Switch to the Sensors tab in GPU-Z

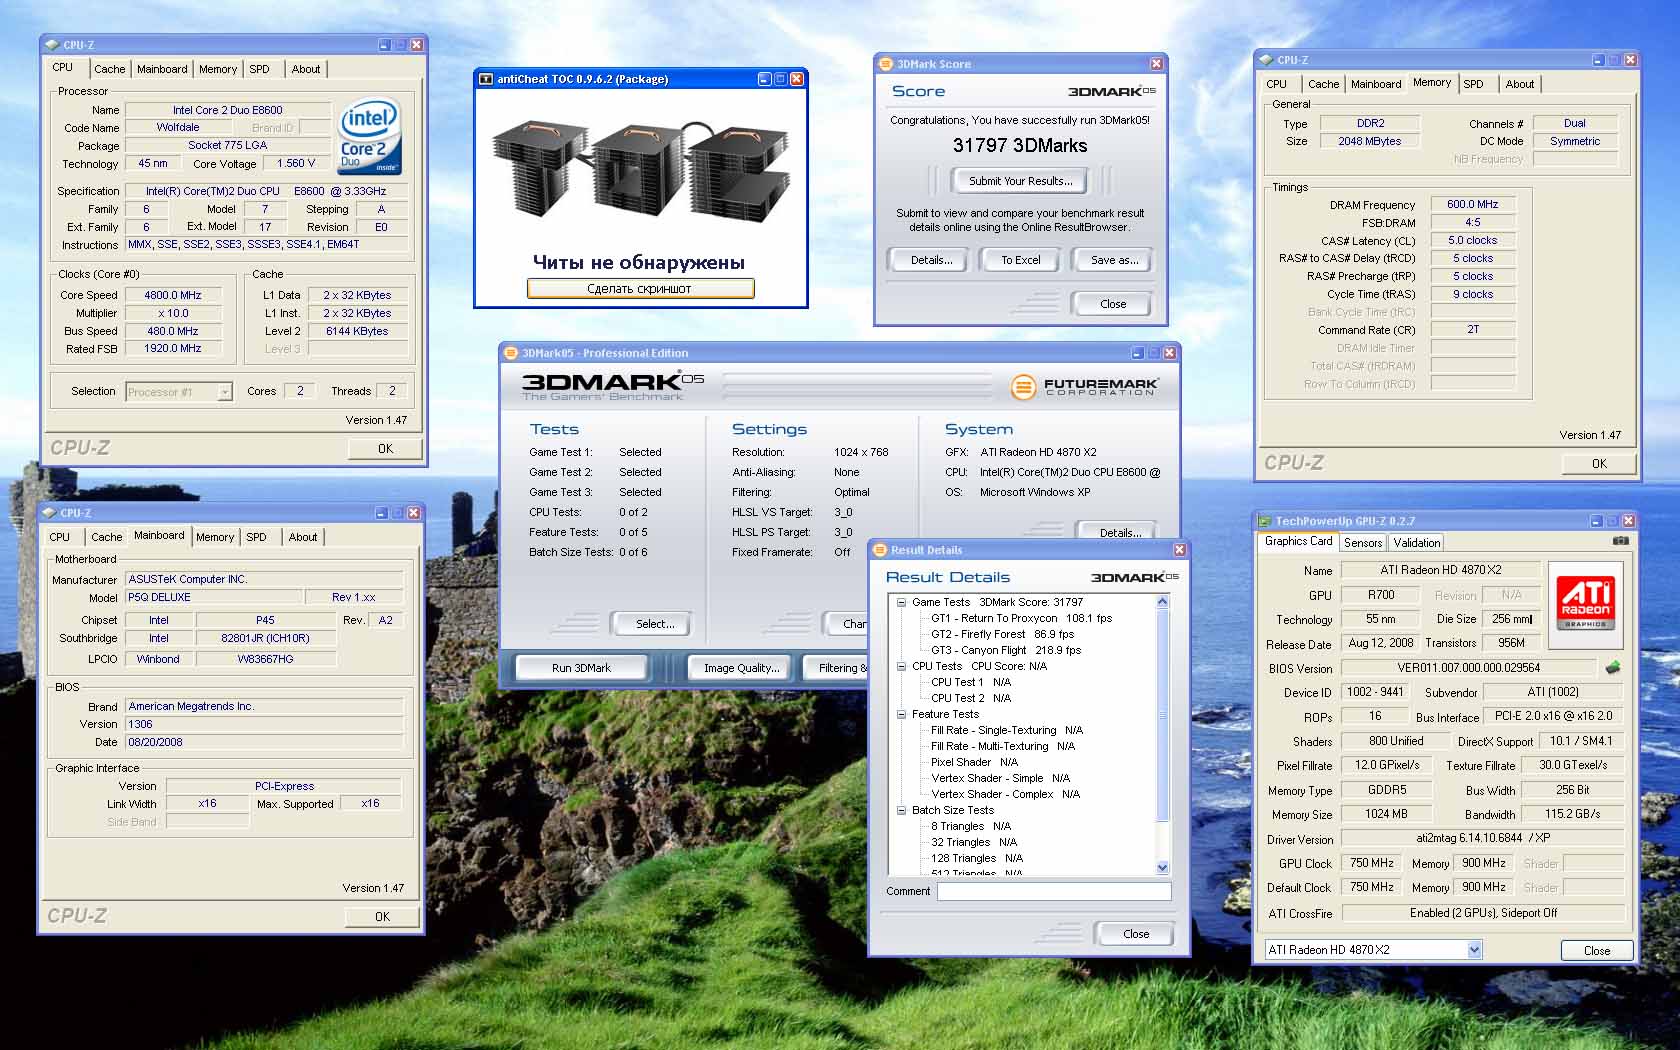(1363, 543)
